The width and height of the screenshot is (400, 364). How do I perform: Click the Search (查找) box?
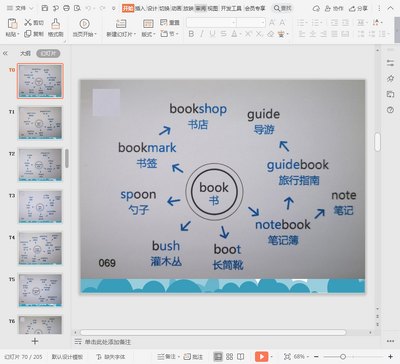tap(282, 8)
